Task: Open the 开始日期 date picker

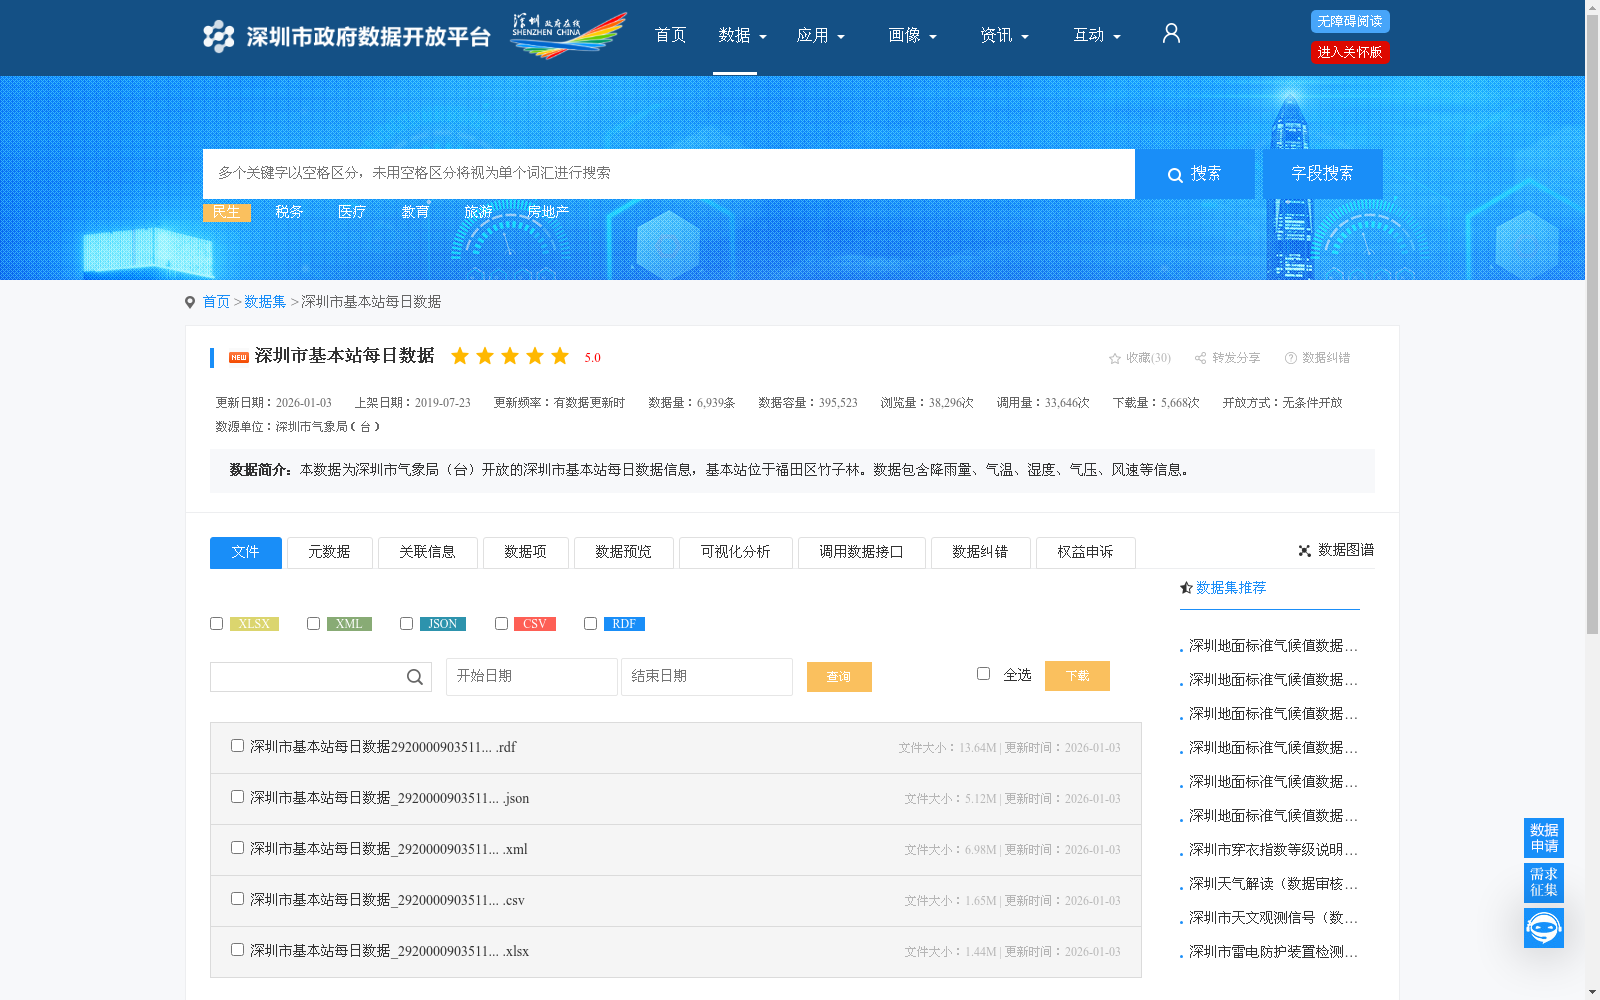Action: click(x=531, y=677)
